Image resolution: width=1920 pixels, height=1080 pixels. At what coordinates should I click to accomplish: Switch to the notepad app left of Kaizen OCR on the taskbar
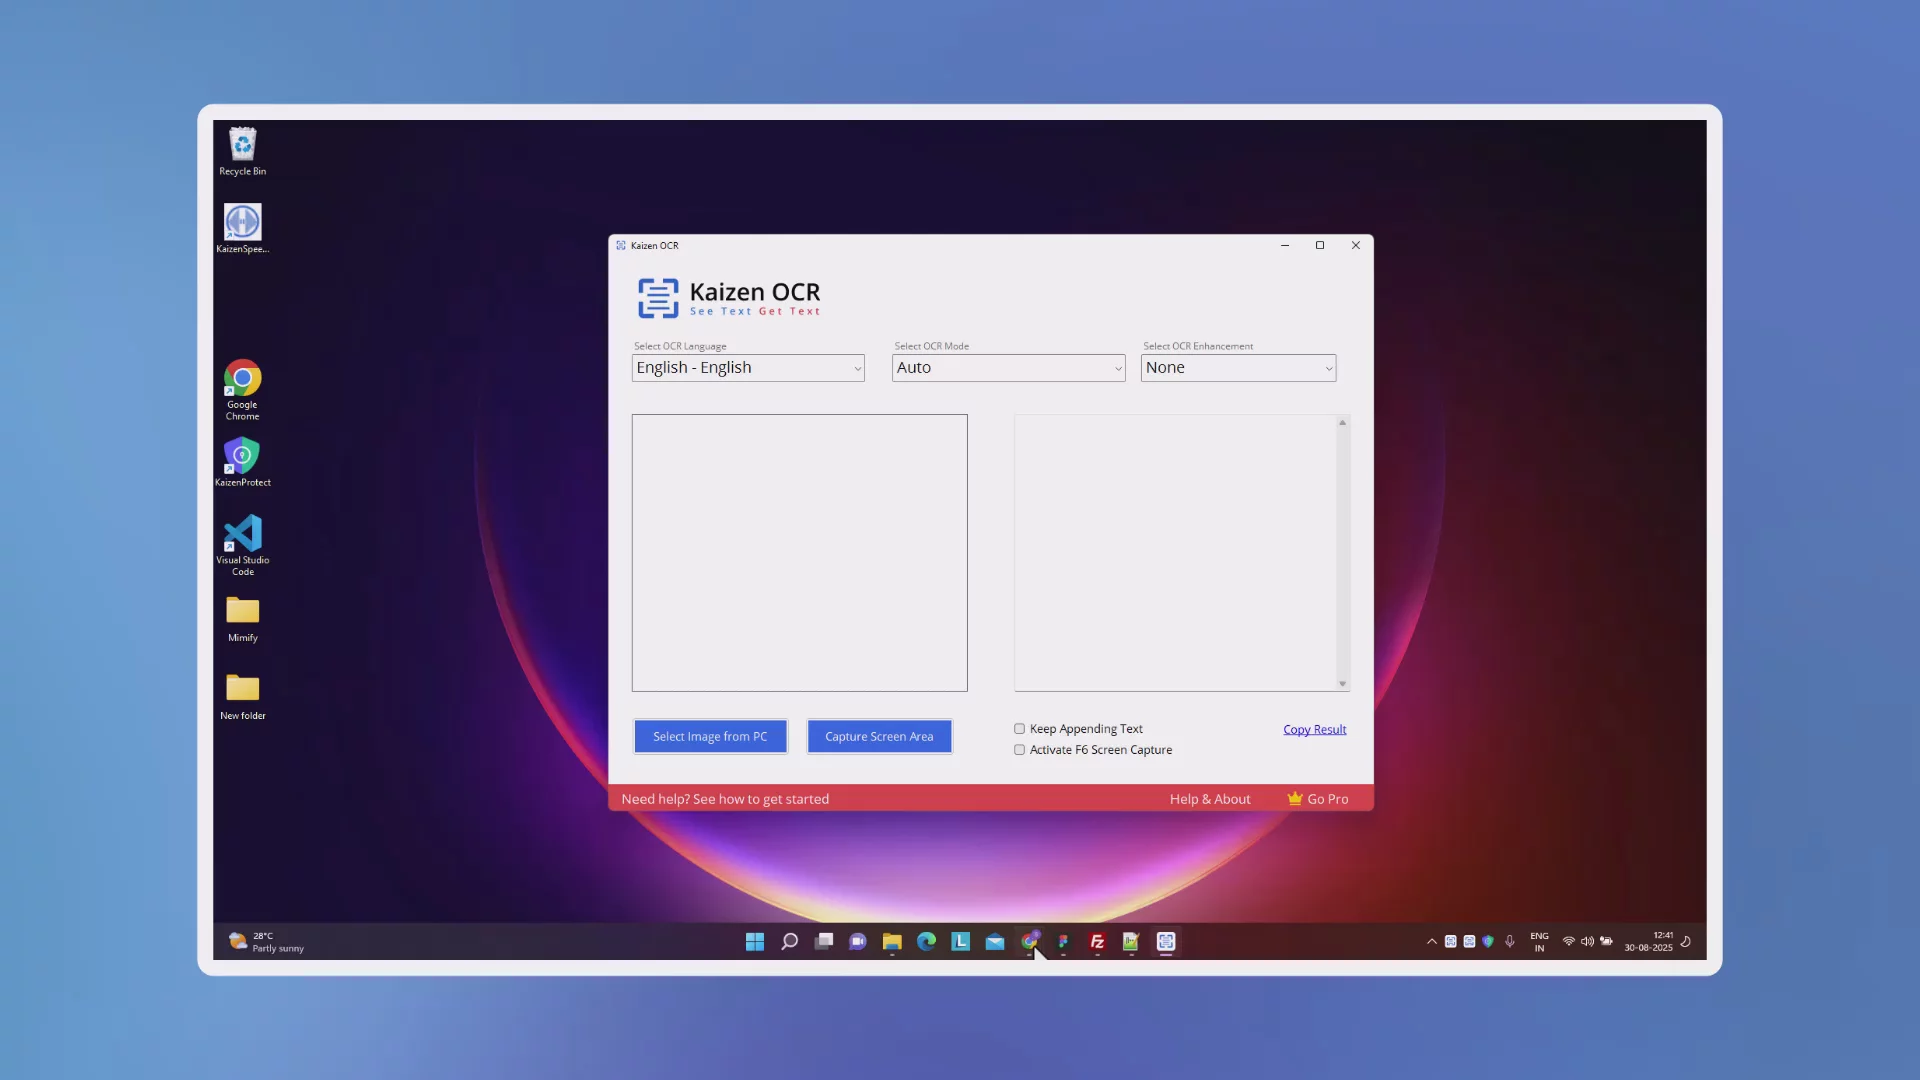click(1132, 942)
